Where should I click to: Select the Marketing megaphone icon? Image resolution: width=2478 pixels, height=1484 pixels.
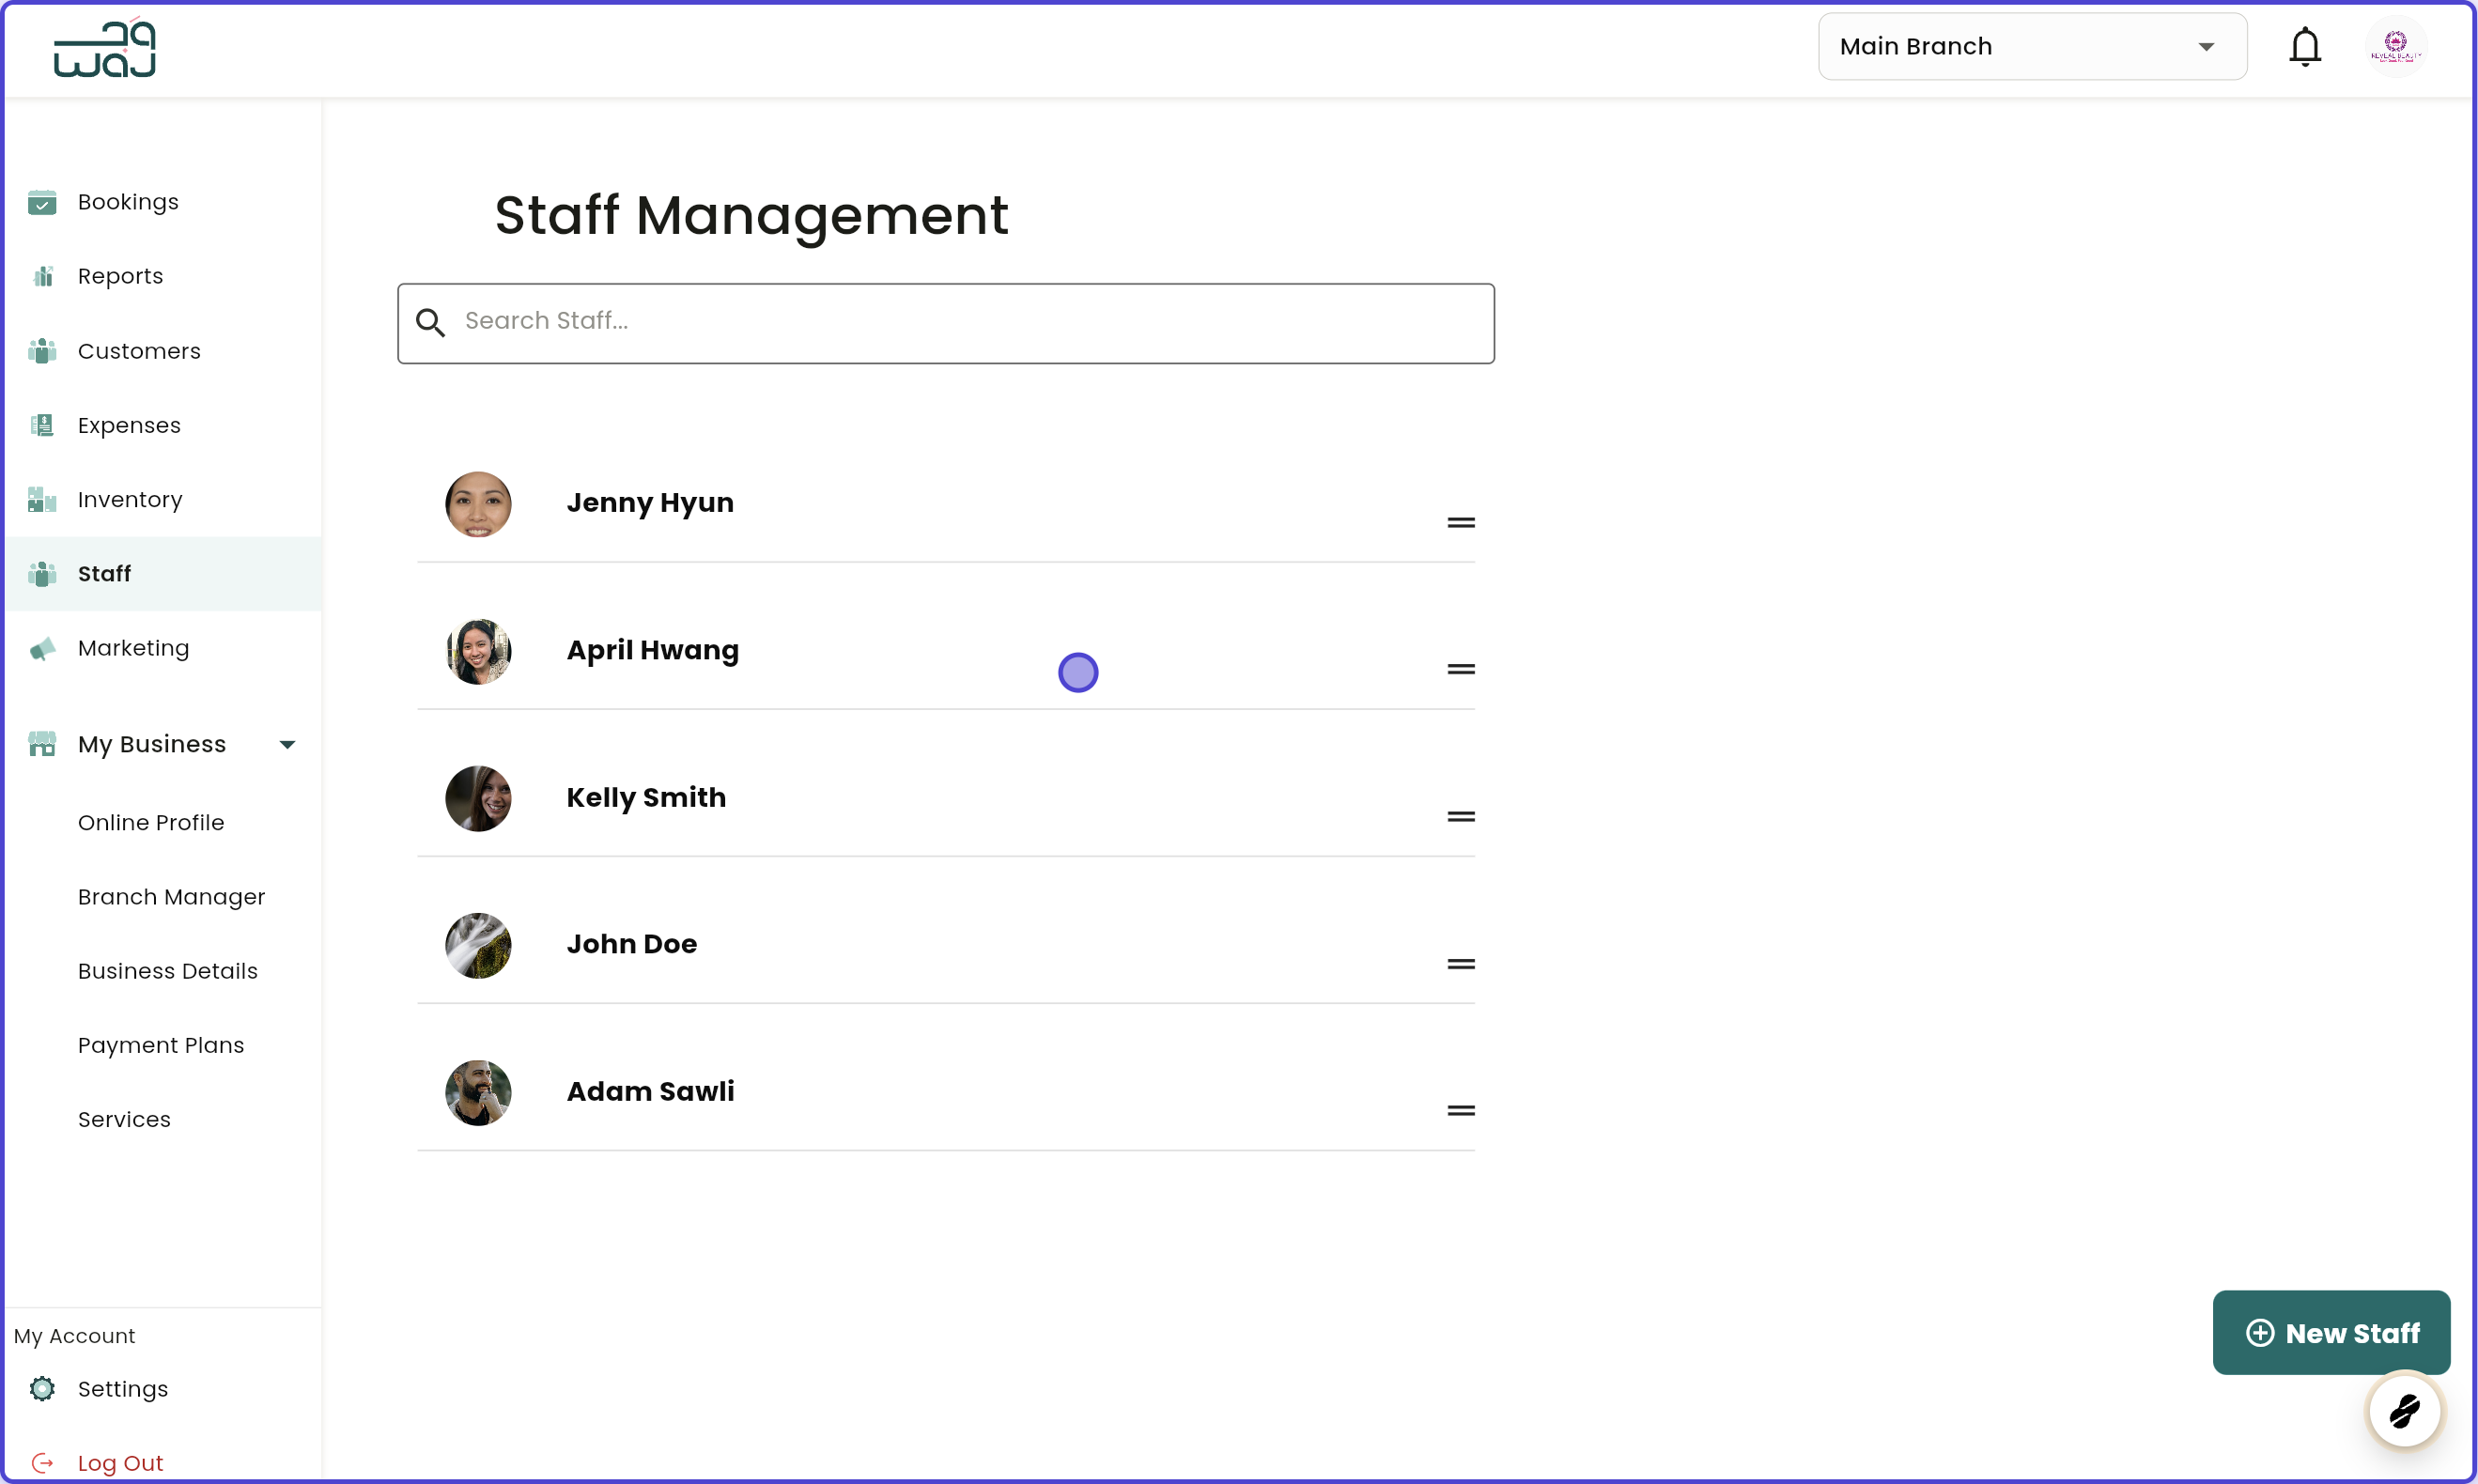pyautogui.click(x=42, y=648)
